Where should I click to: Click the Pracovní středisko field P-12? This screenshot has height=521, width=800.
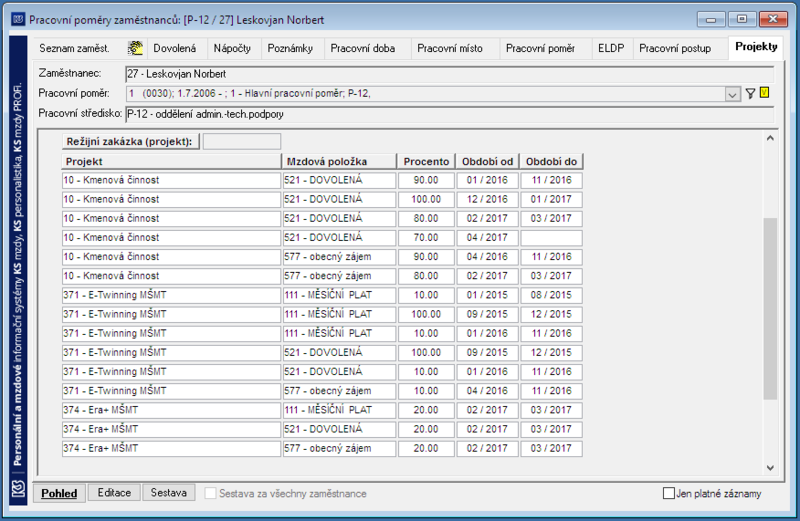click(x=449, y=114)
